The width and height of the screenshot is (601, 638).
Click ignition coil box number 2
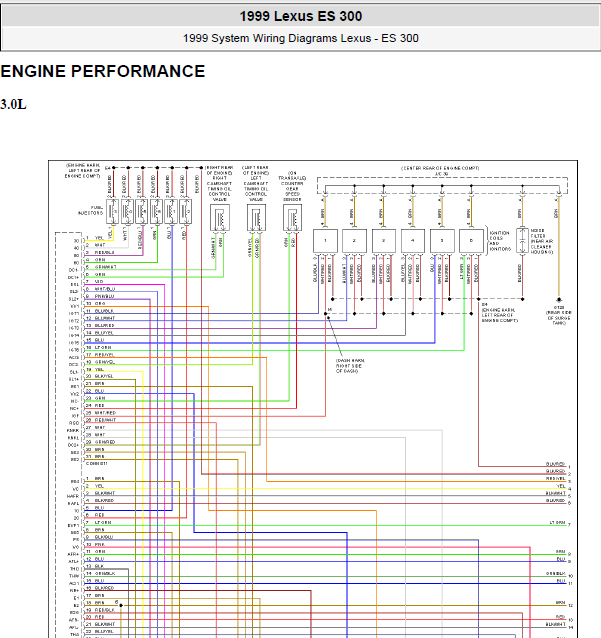pyautogui.click(x=354, y=241)
